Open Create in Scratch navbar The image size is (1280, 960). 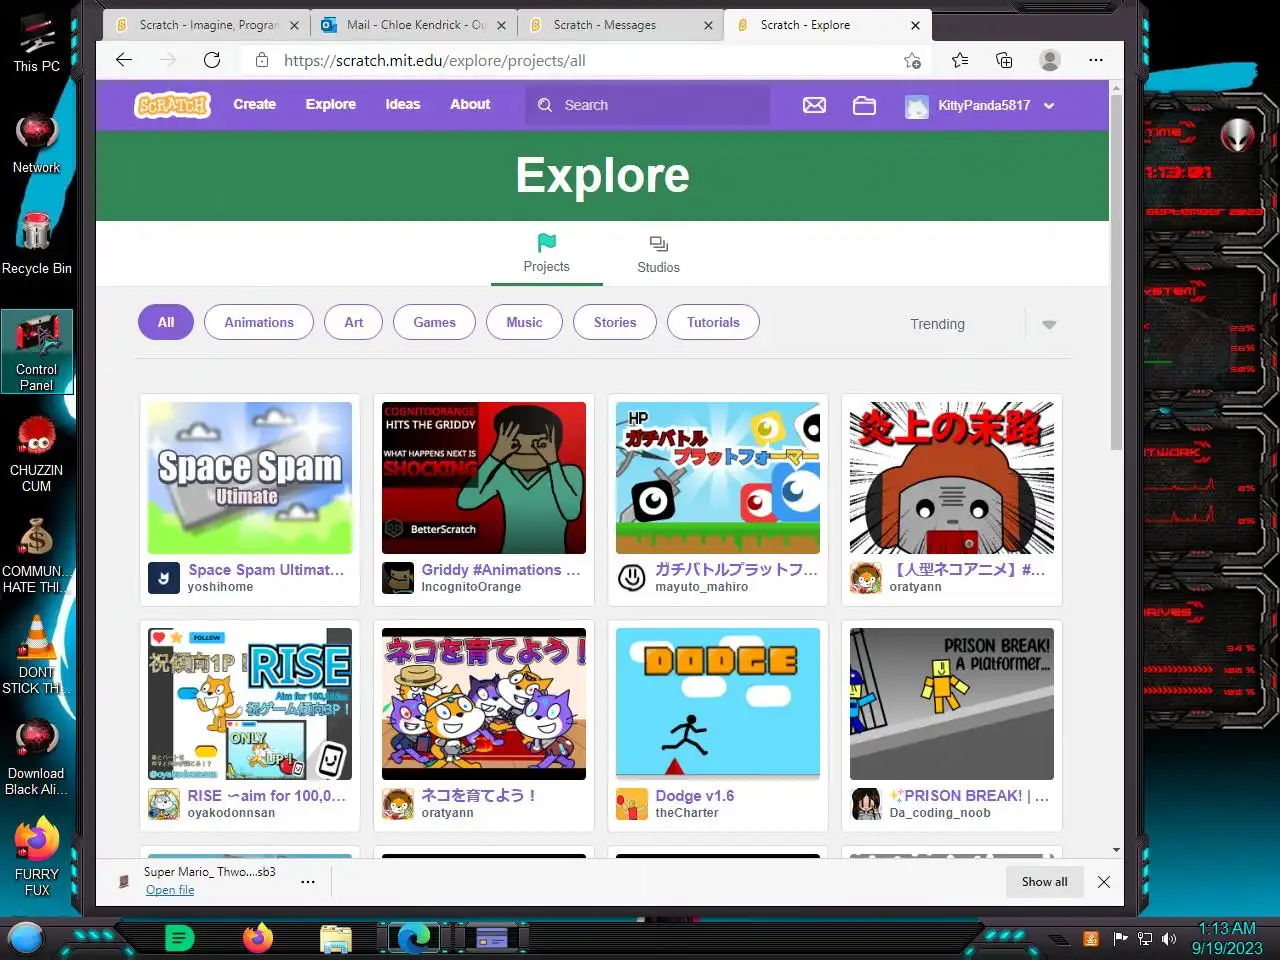coord(255,104)
